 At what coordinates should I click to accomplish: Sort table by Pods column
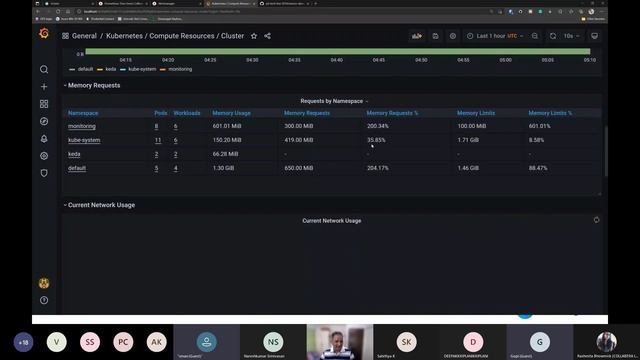(x=161, y=113)
